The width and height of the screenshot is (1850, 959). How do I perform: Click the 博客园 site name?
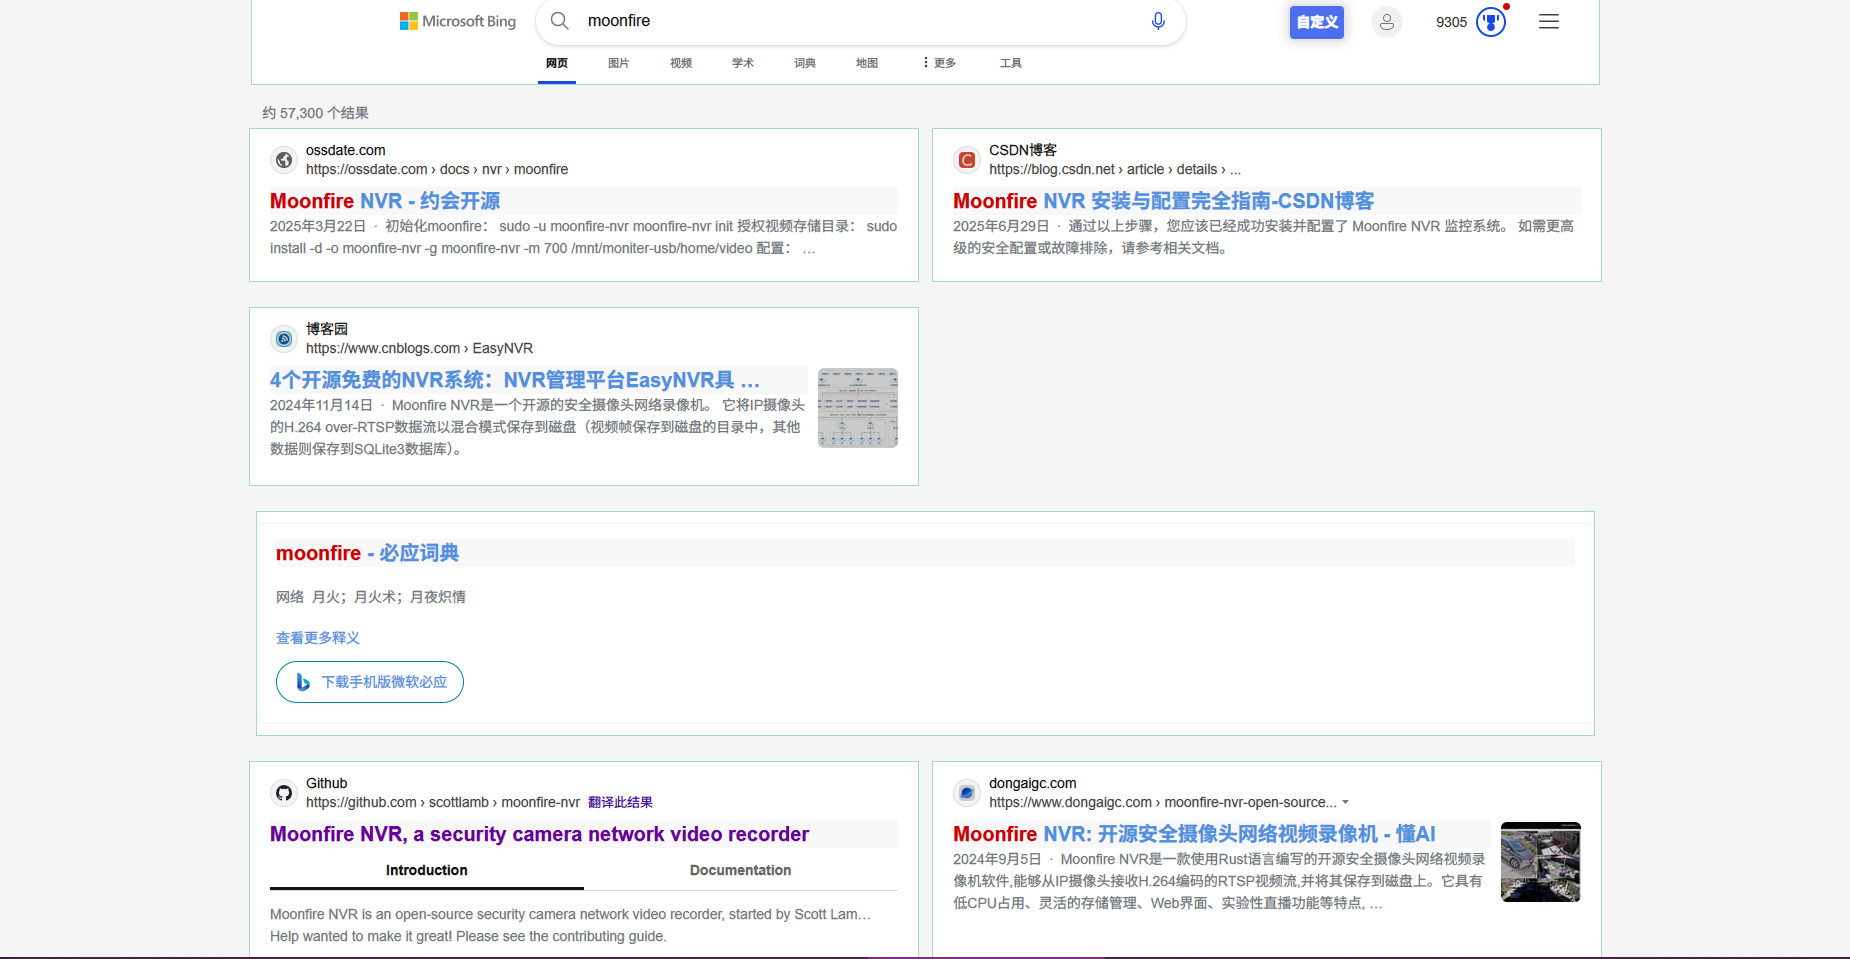coord(327,329)
